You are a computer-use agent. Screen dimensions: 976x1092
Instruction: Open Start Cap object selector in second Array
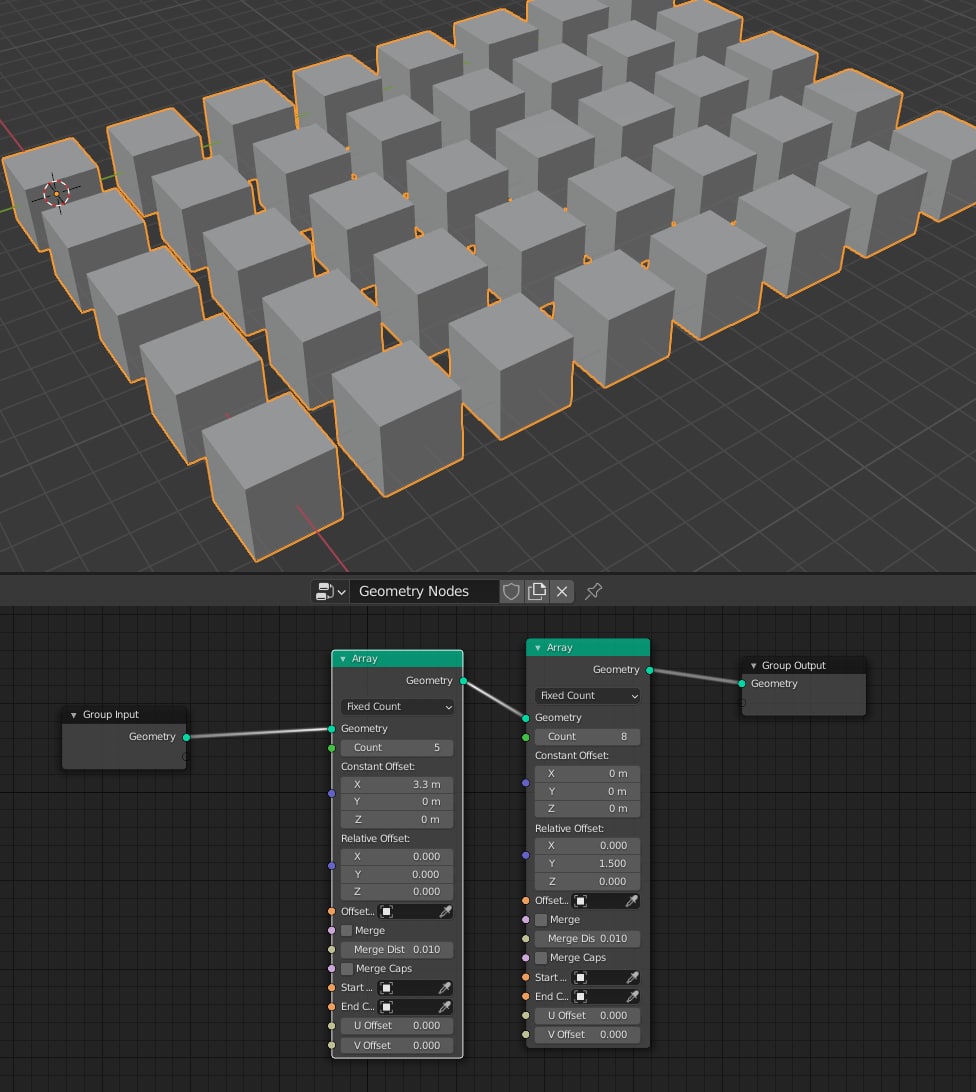point(598,977)
